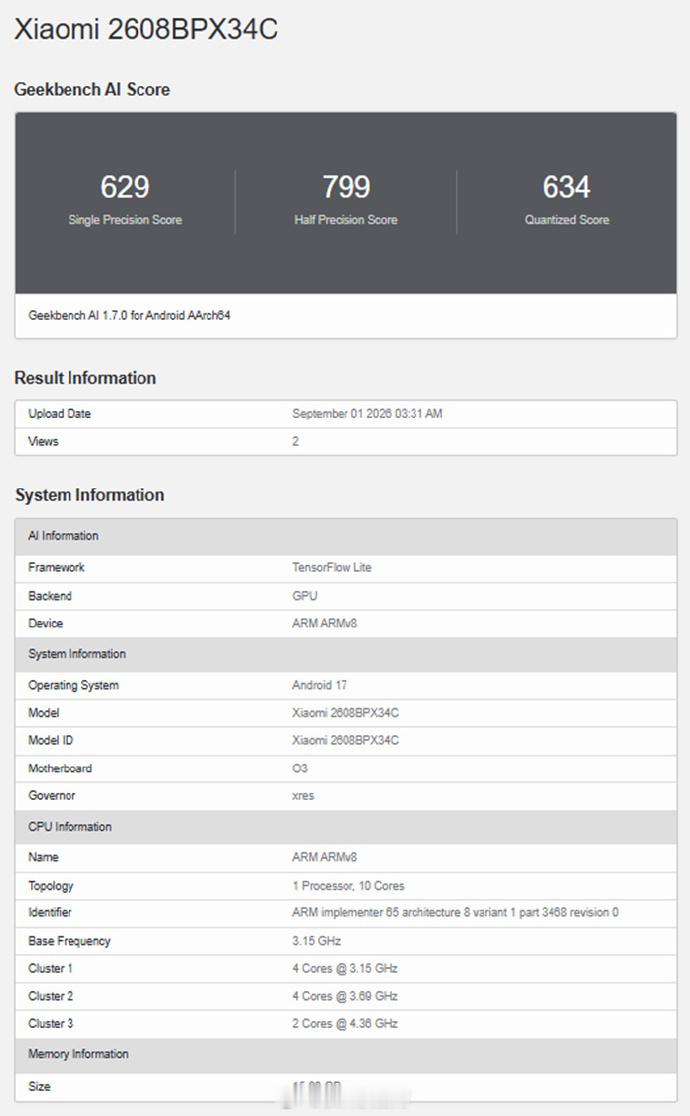Select the Model ID row value
This screenshot has width=690, height=1116.
[345, 740]
